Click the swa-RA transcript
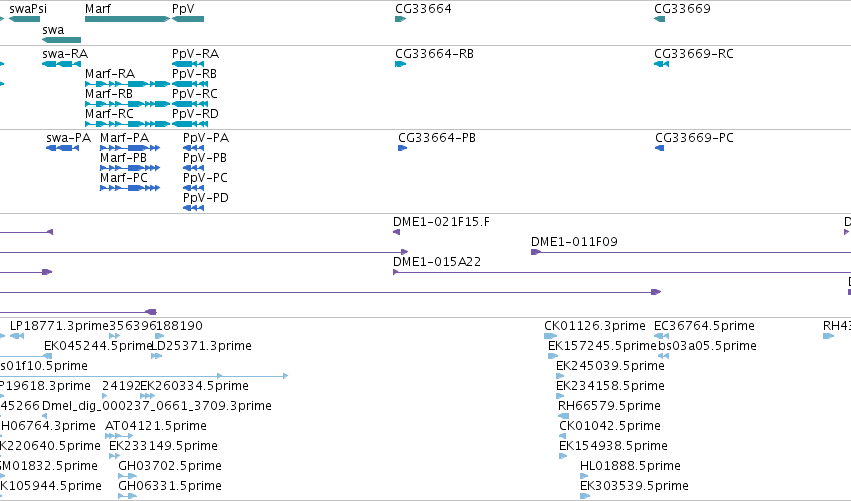The width and height of the screenshot is (851, 501). [x=61, y=64]
